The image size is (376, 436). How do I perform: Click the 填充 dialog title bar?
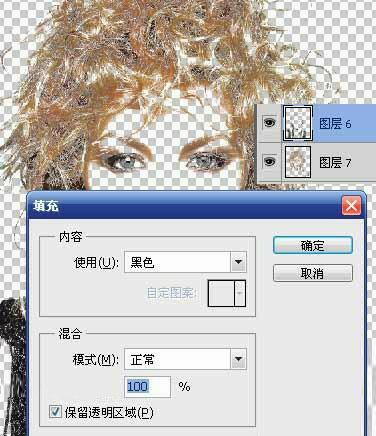click(x=196, y=206)
